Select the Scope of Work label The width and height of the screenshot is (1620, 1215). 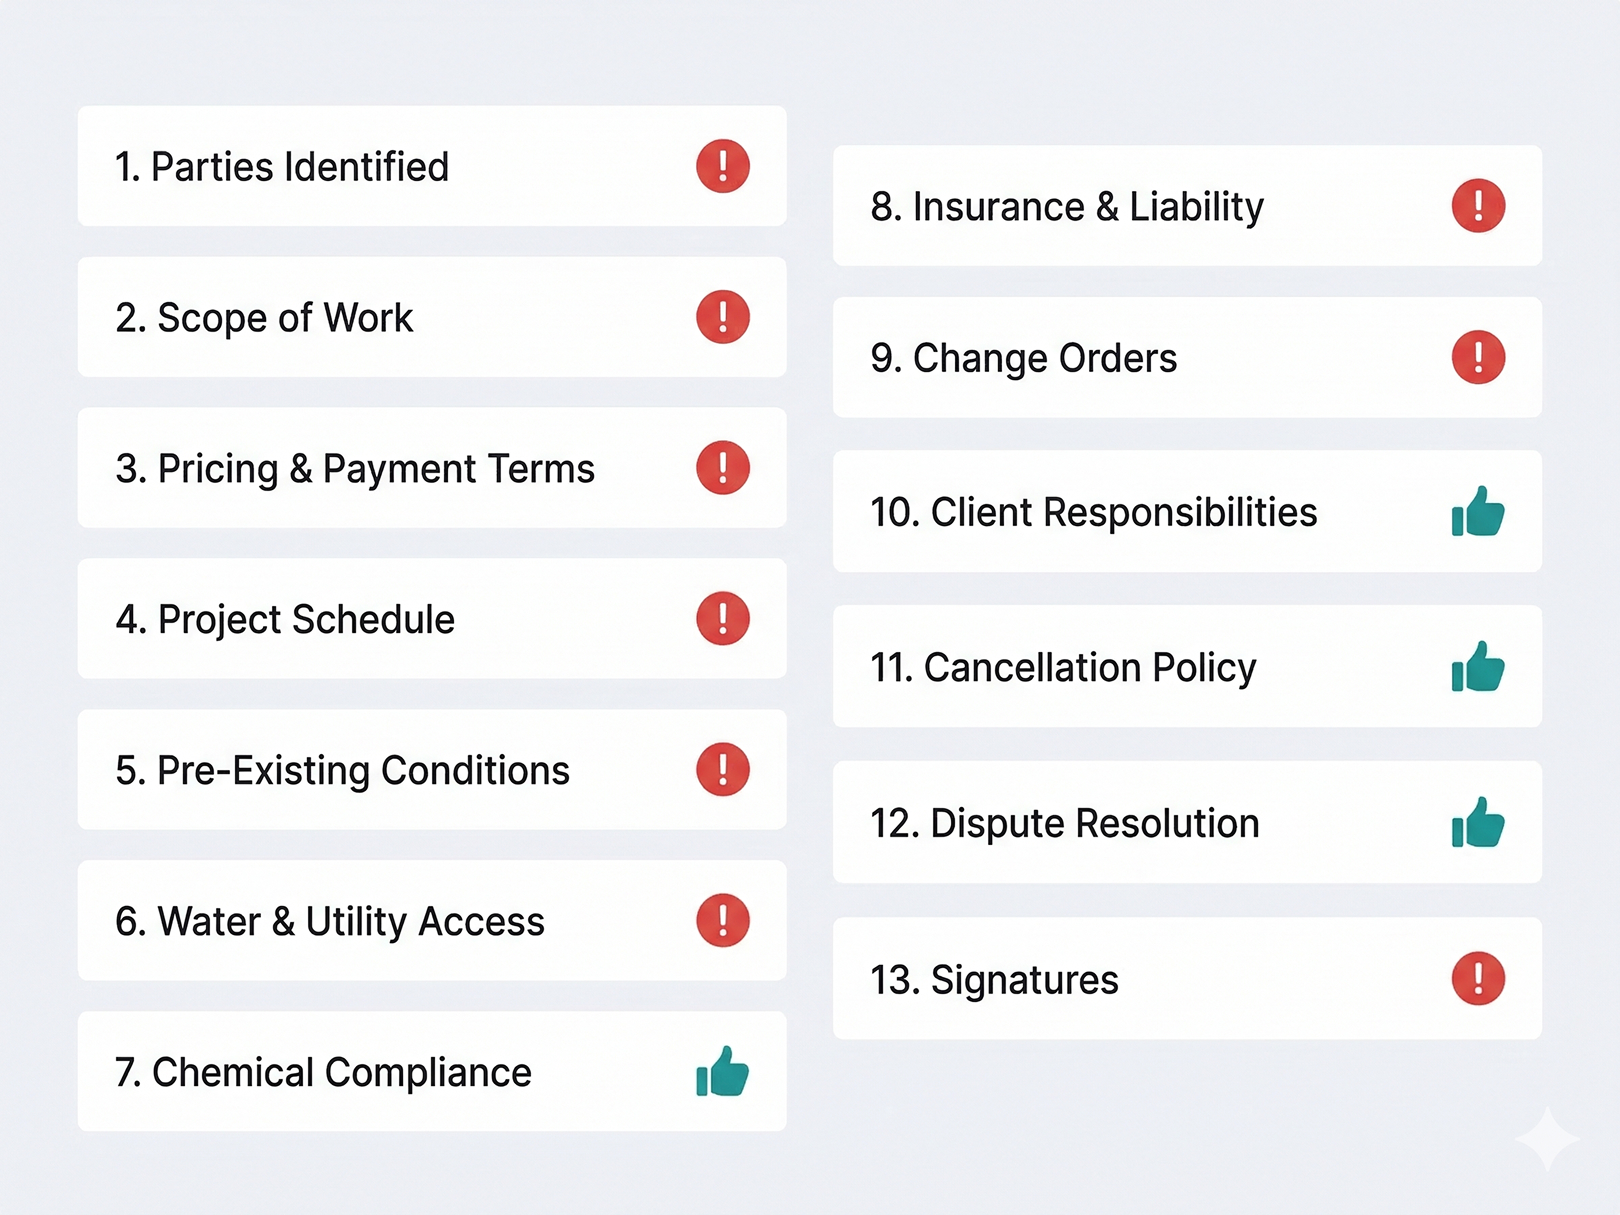point(264,318)
